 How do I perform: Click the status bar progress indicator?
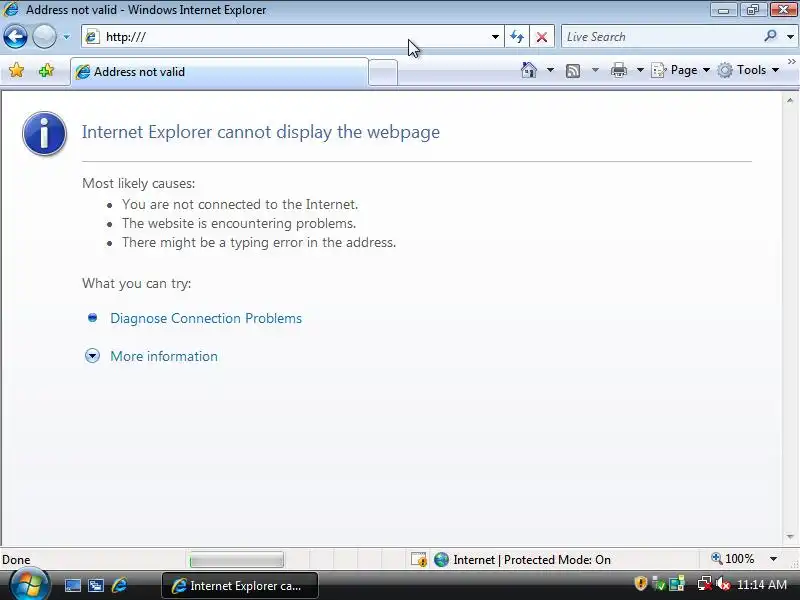coord(236,560)
